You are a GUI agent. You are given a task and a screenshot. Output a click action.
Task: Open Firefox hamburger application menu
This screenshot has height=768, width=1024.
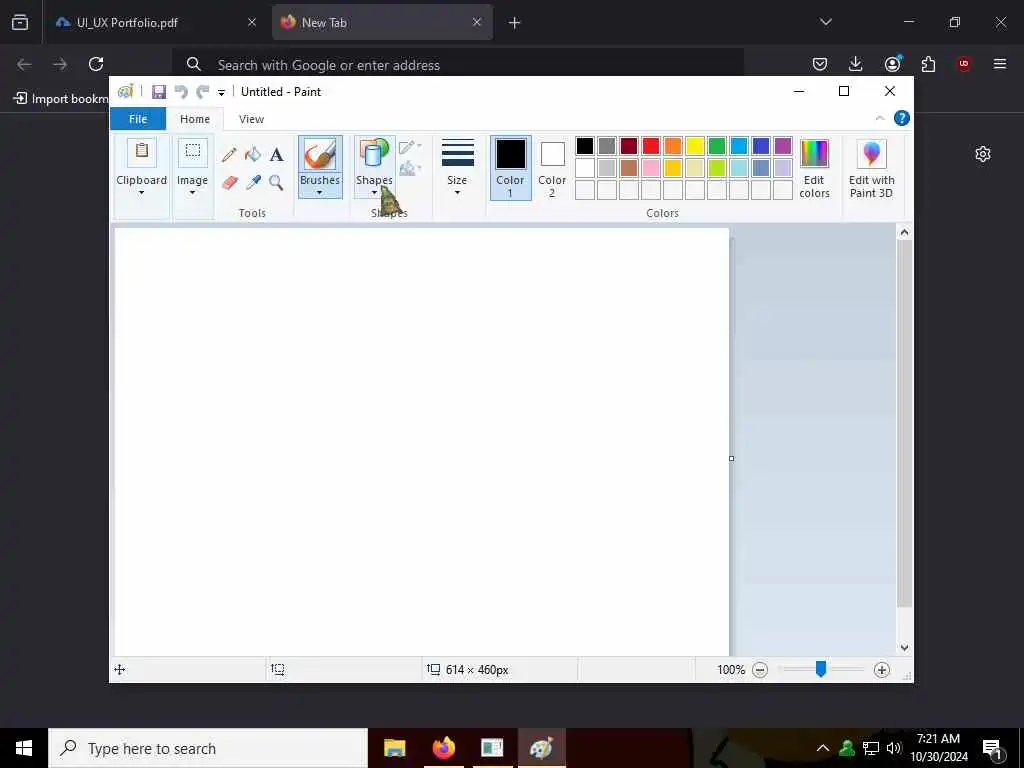pos(1000,64)
